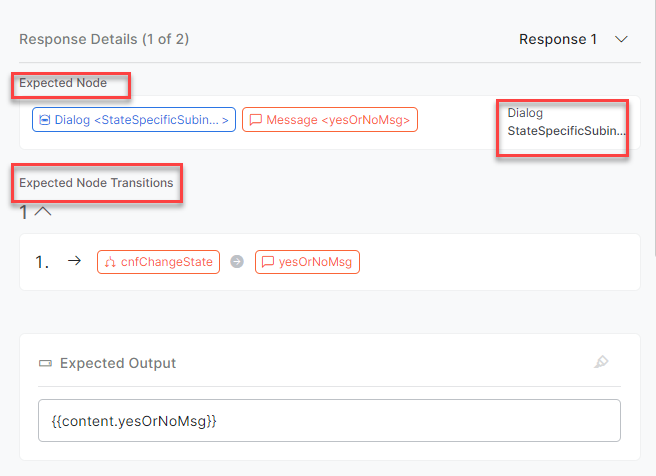Image resolution: width=656 pixels, height=476 pixels.
Task: Click the message icon in the Message <yesOrNoMsg> chip
Action: coord(255,120)
